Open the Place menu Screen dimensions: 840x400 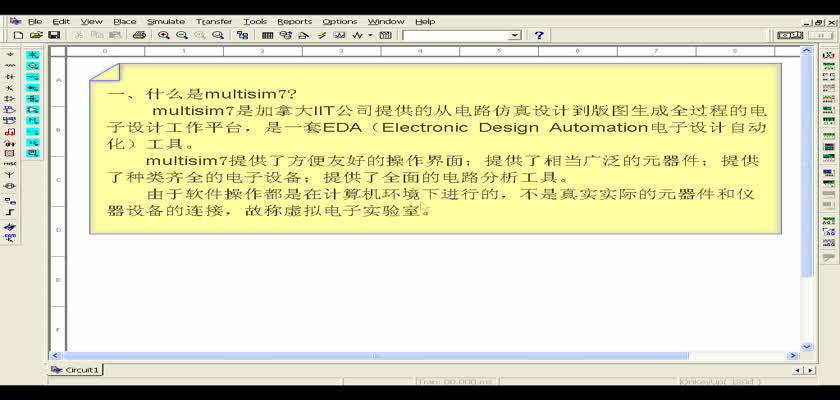[x=125, y=21]
